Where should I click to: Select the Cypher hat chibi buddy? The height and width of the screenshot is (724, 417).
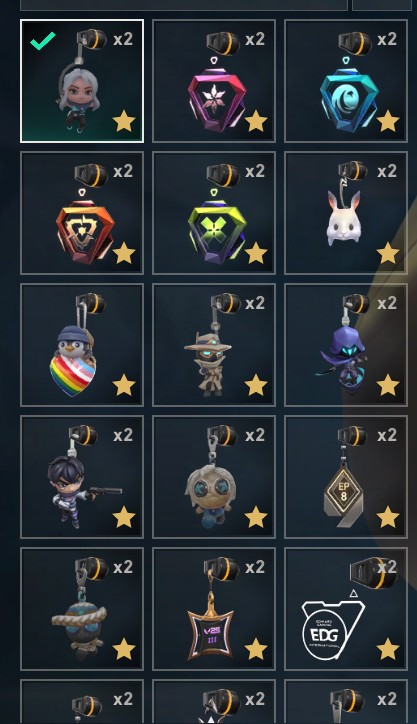(214, 345)
